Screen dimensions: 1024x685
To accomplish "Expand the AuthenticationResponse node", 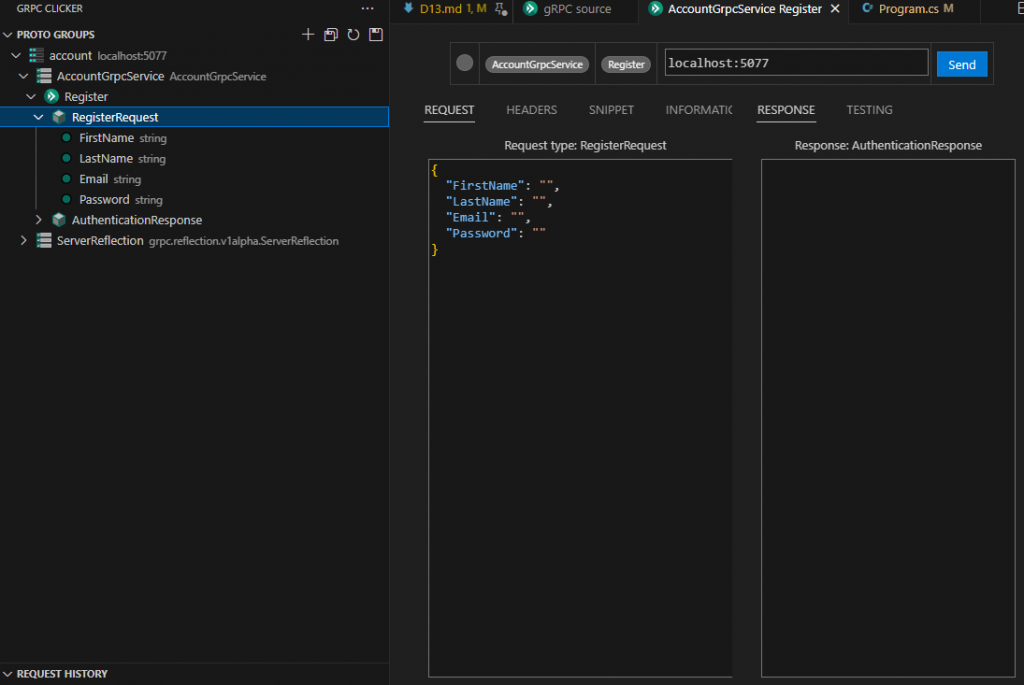I will [x=39, y=220].
